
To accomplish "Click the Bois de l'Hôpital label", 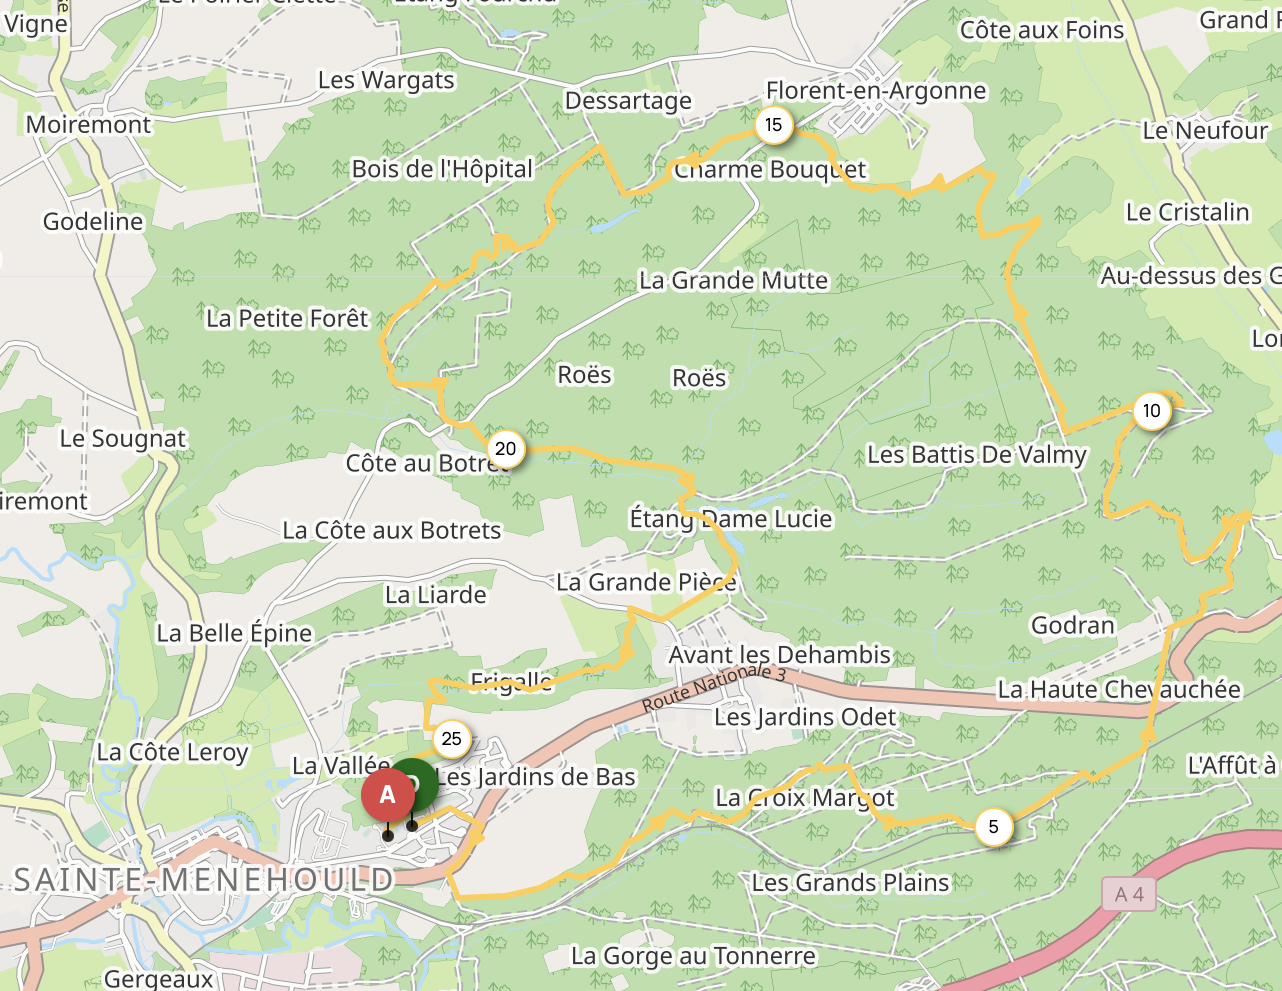I will click(442, 169).
